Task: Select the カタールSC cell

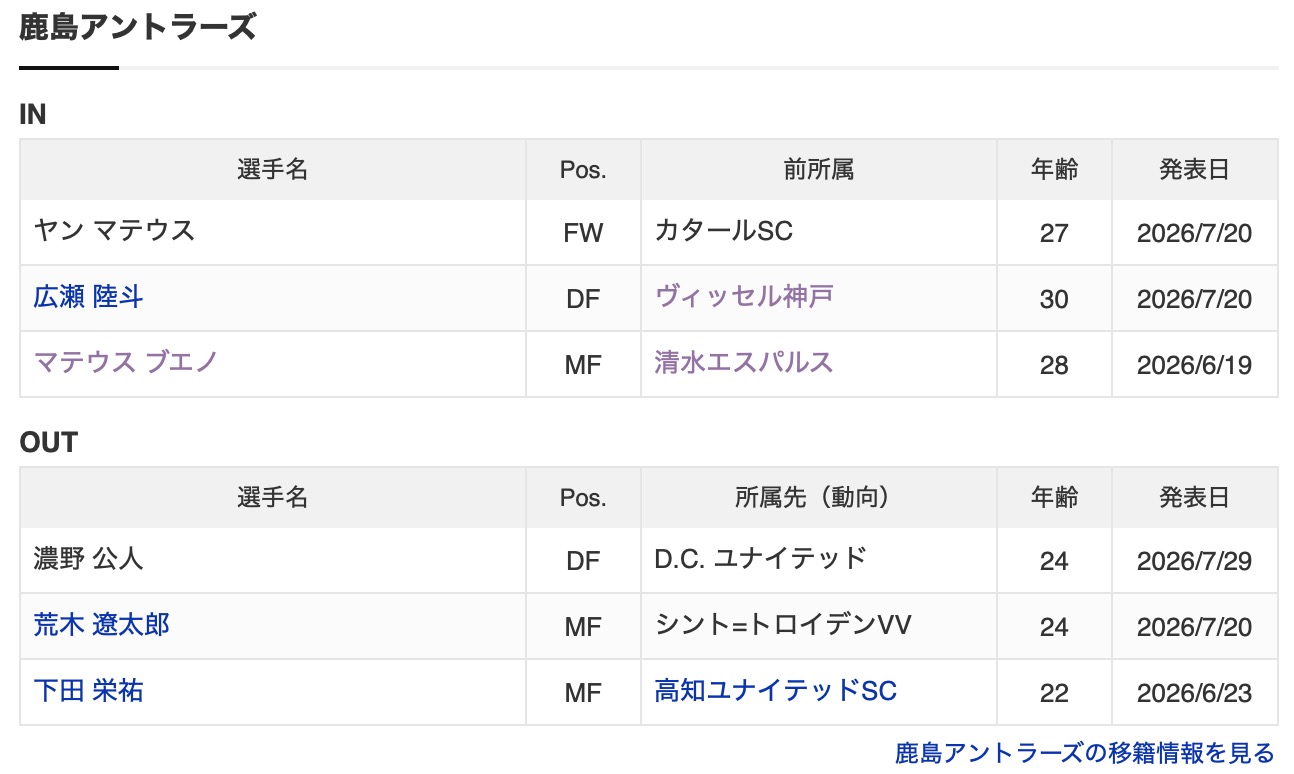Action: click(819, 232)
